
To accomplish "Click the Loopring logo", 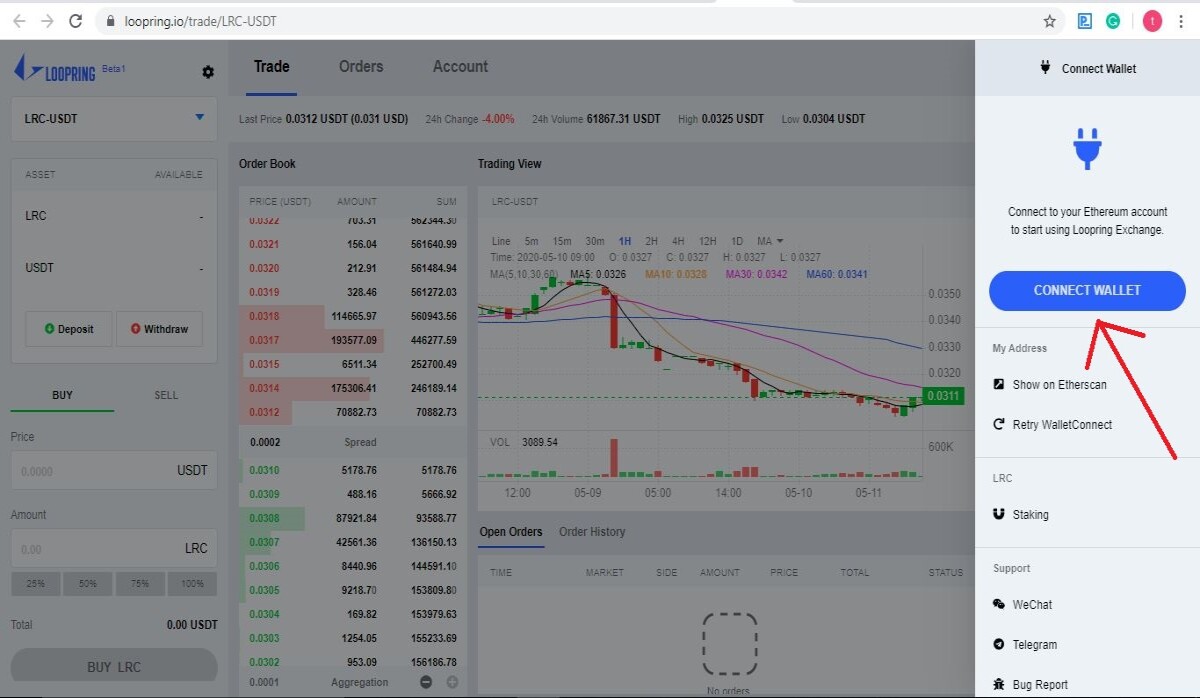I will pos(55,70).
